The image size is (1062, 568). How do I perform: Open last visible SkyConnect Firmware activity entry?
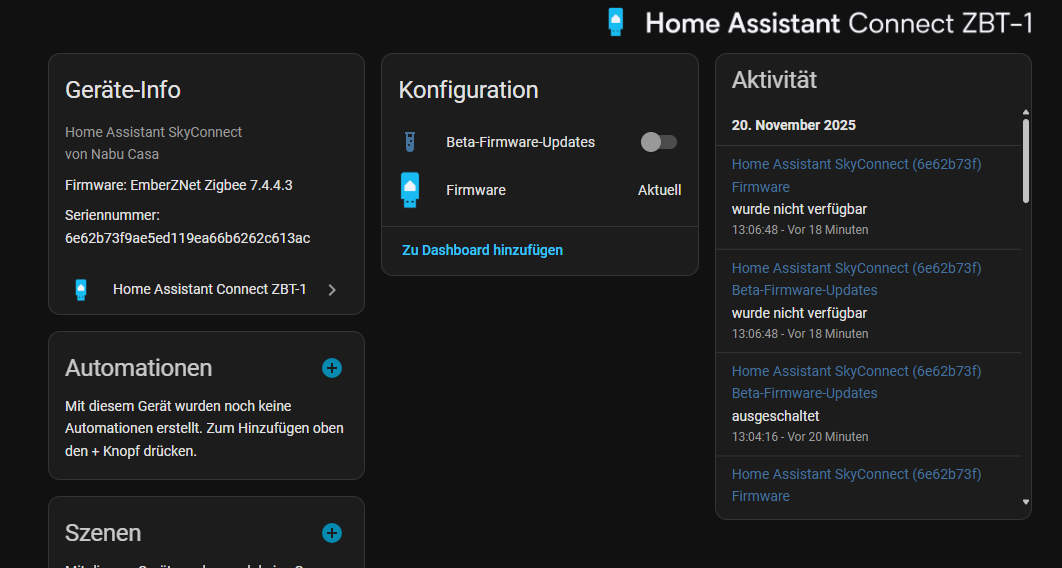pos(856,485)
